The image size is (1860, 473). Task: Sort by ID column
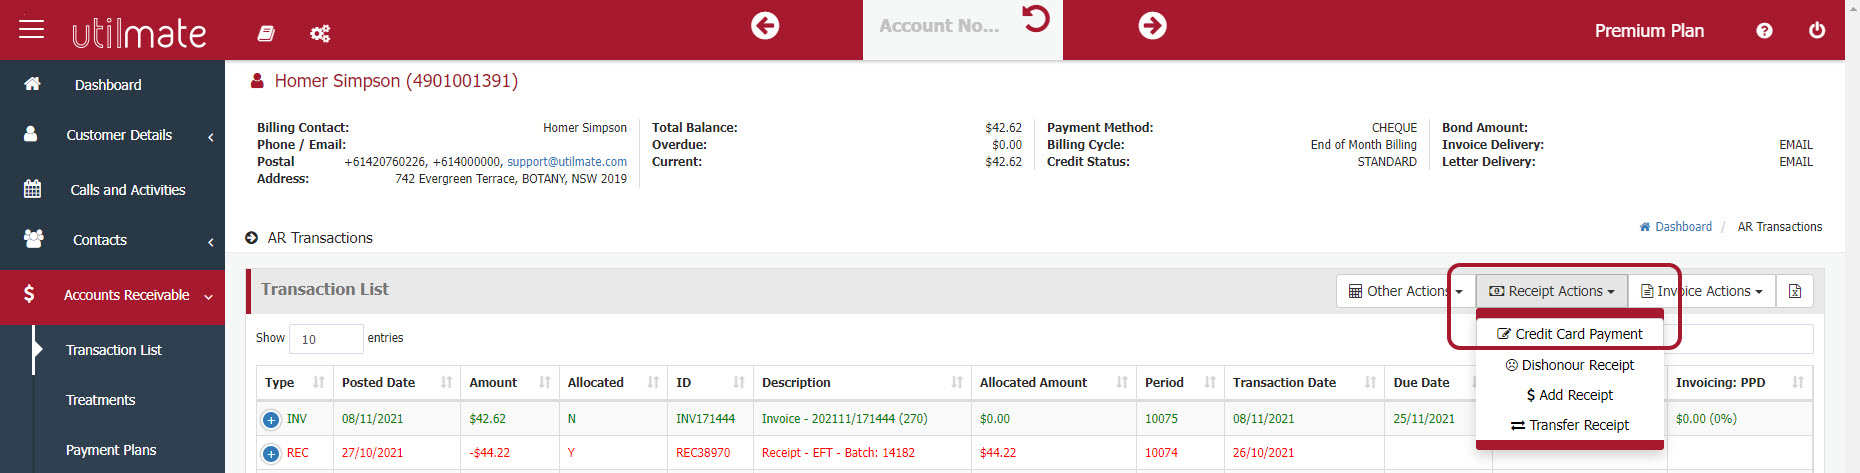710,383
